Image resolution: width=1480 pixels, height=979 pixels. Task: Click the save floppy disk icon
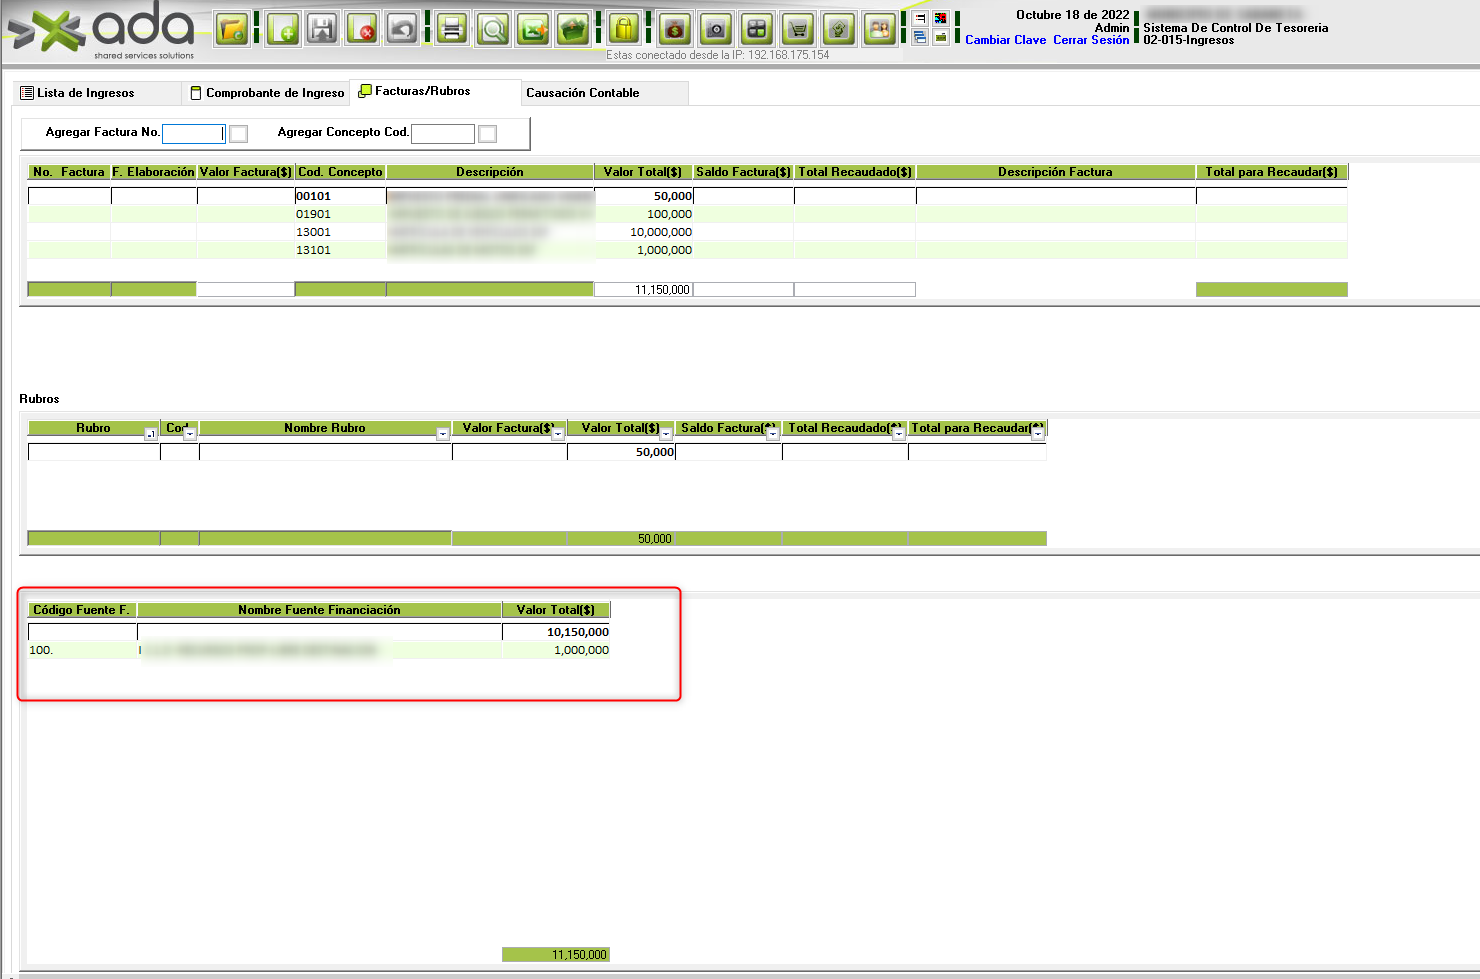[x=322, y=29]
